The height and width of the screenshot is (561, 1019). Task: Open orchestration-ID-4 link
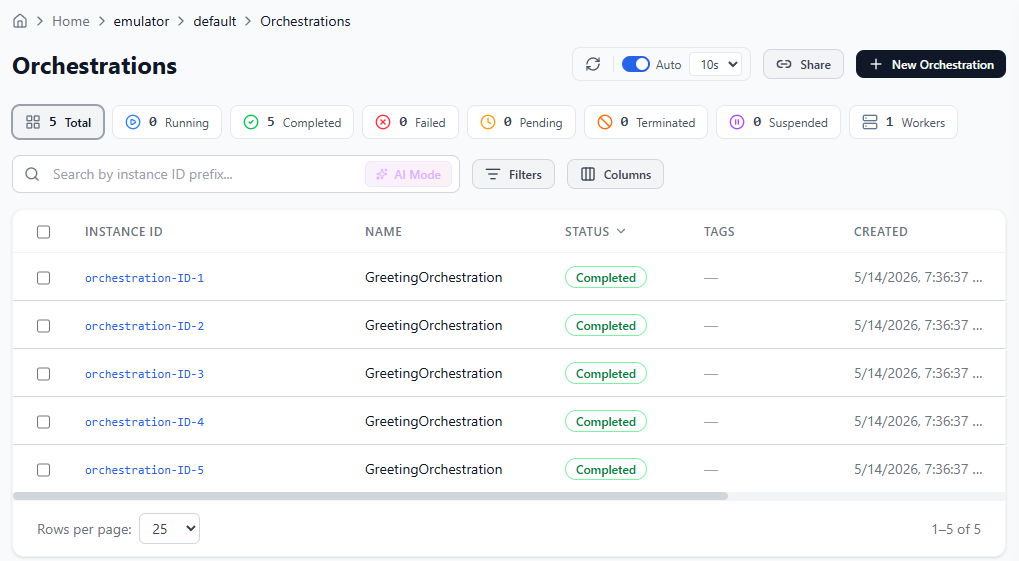click(144, 423)
